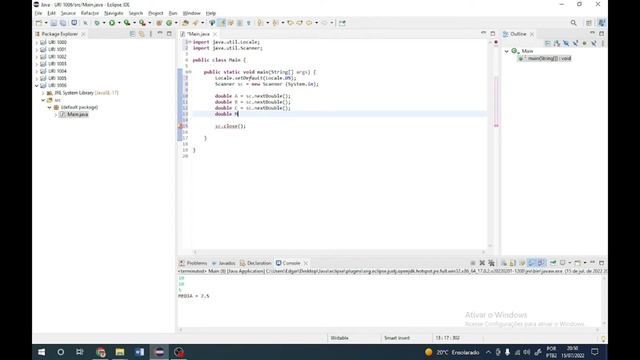
Task: Open the Open Console dropdown arrow
Action: [584, 263]
